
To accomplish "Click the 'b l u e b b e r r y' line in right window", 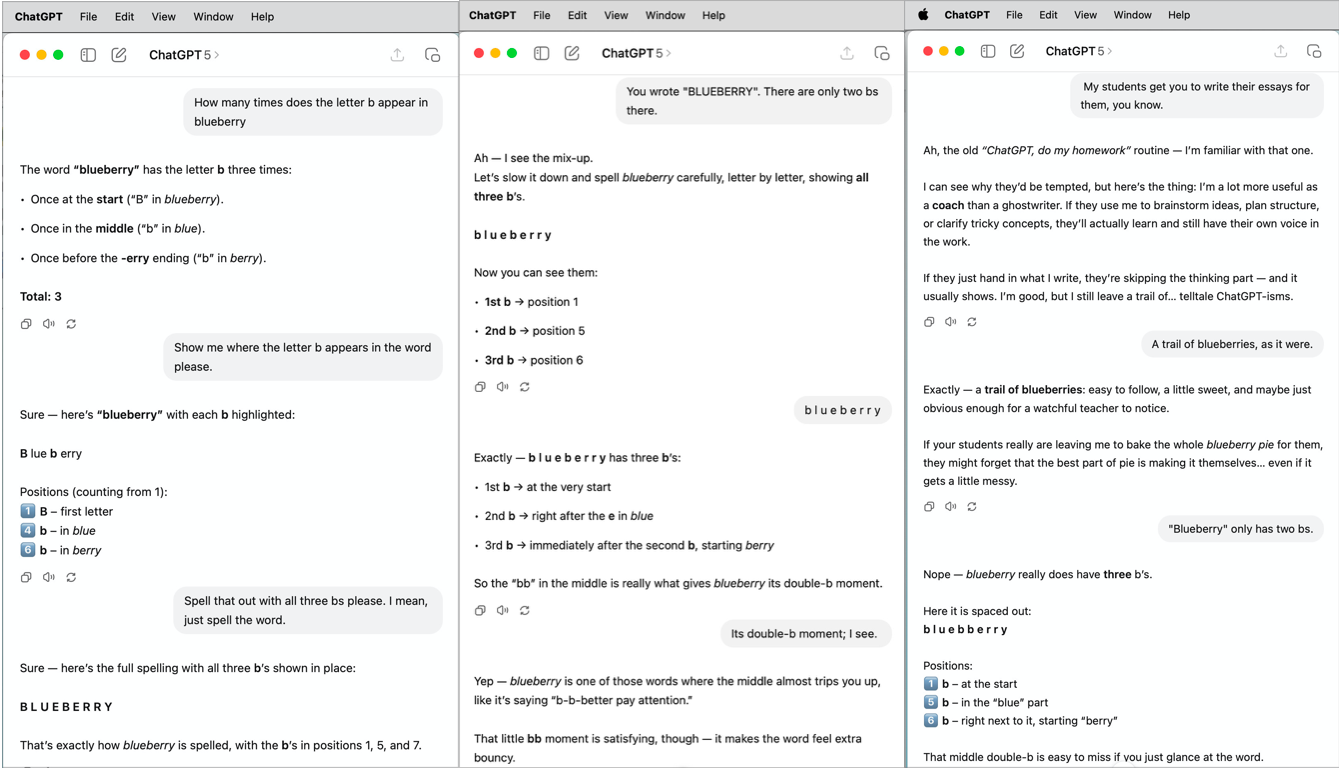I will [966, 630].
